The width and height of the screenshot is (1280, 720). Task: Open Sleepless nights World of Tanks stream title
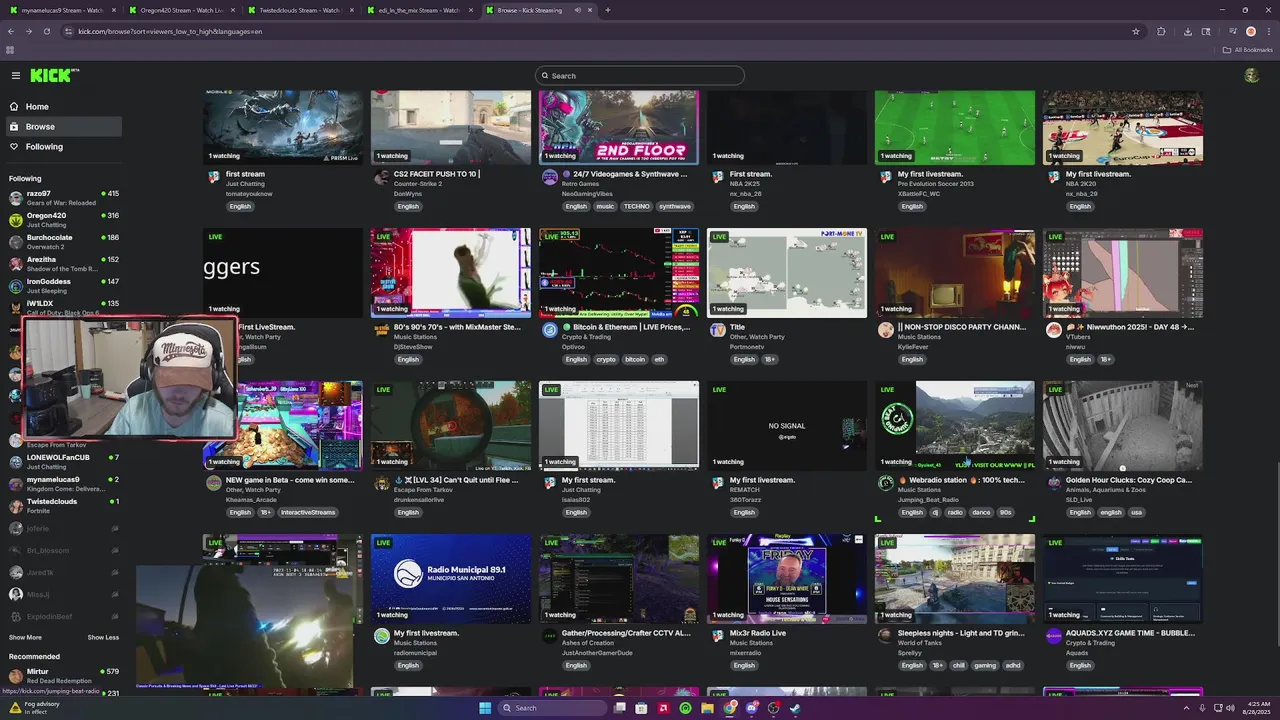(x=961, y=633)
